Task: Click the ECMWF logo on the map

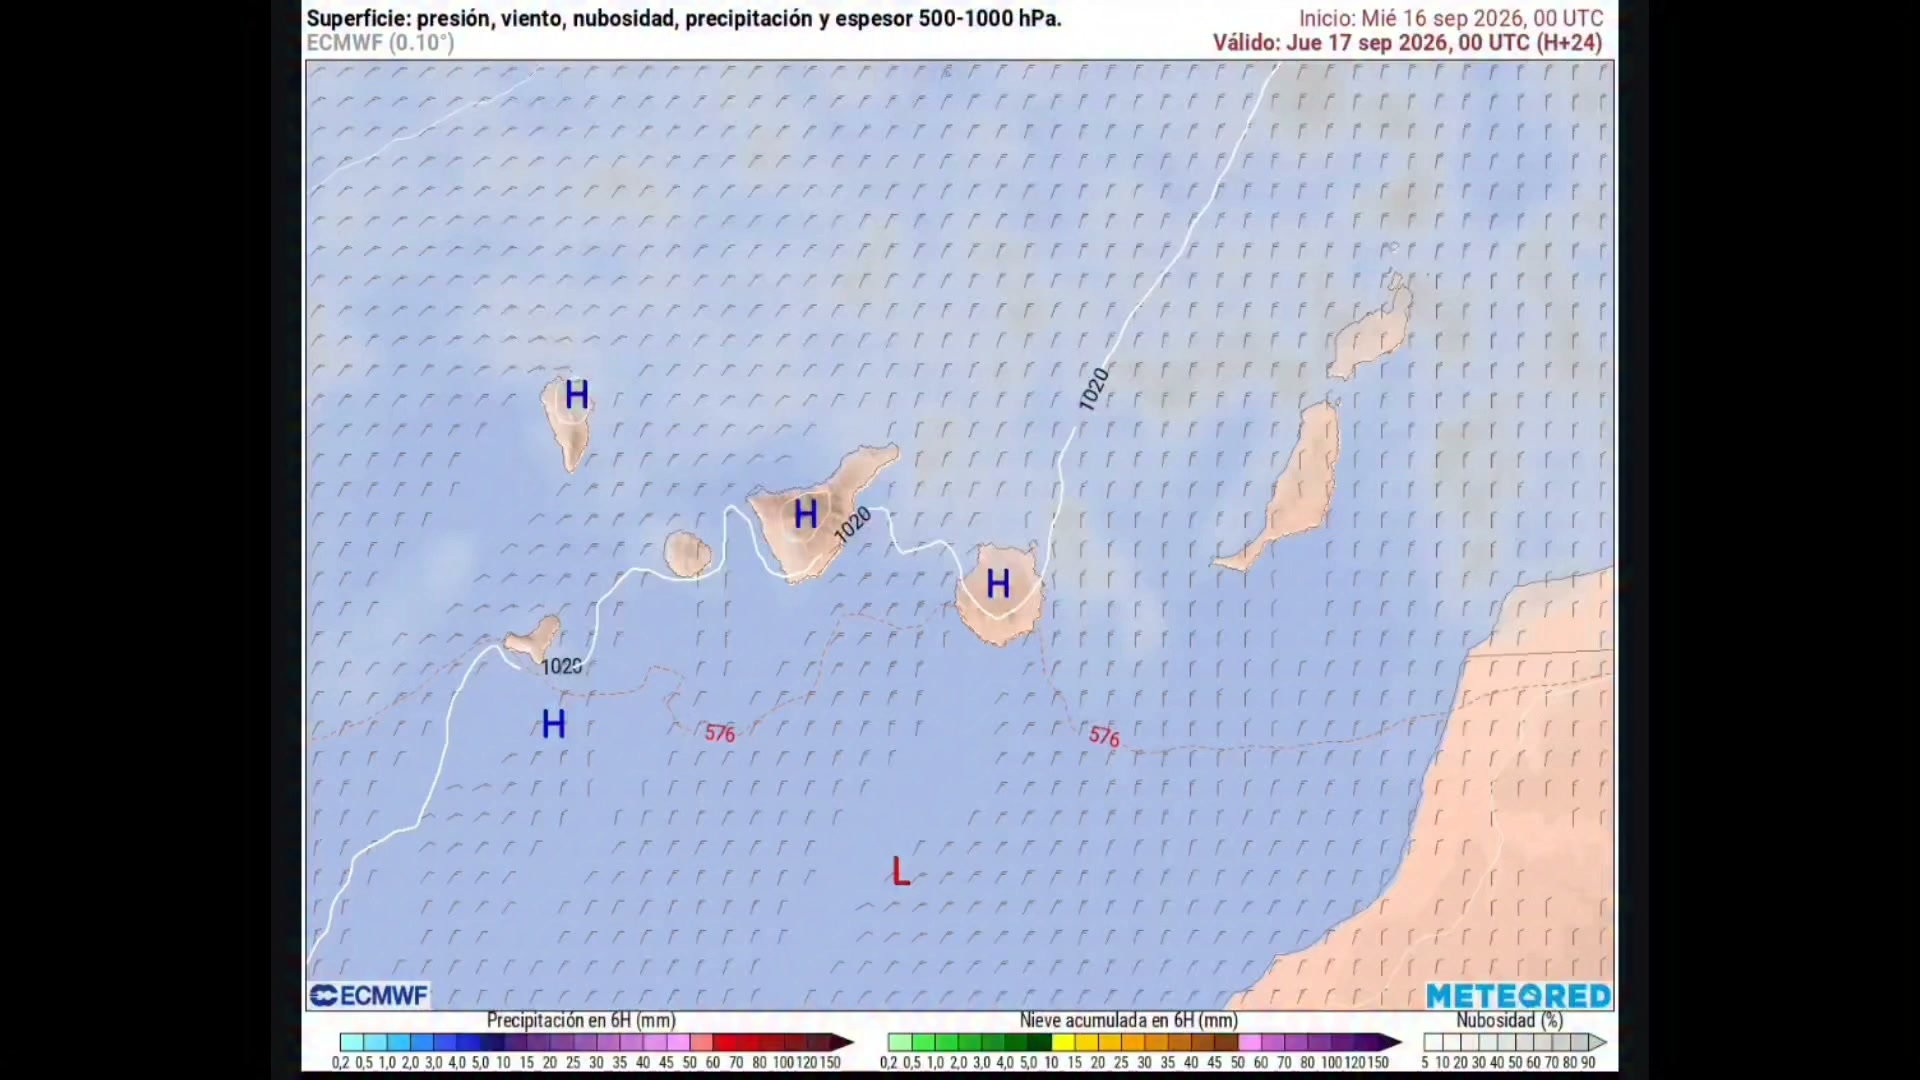Action: pos(369,995)
